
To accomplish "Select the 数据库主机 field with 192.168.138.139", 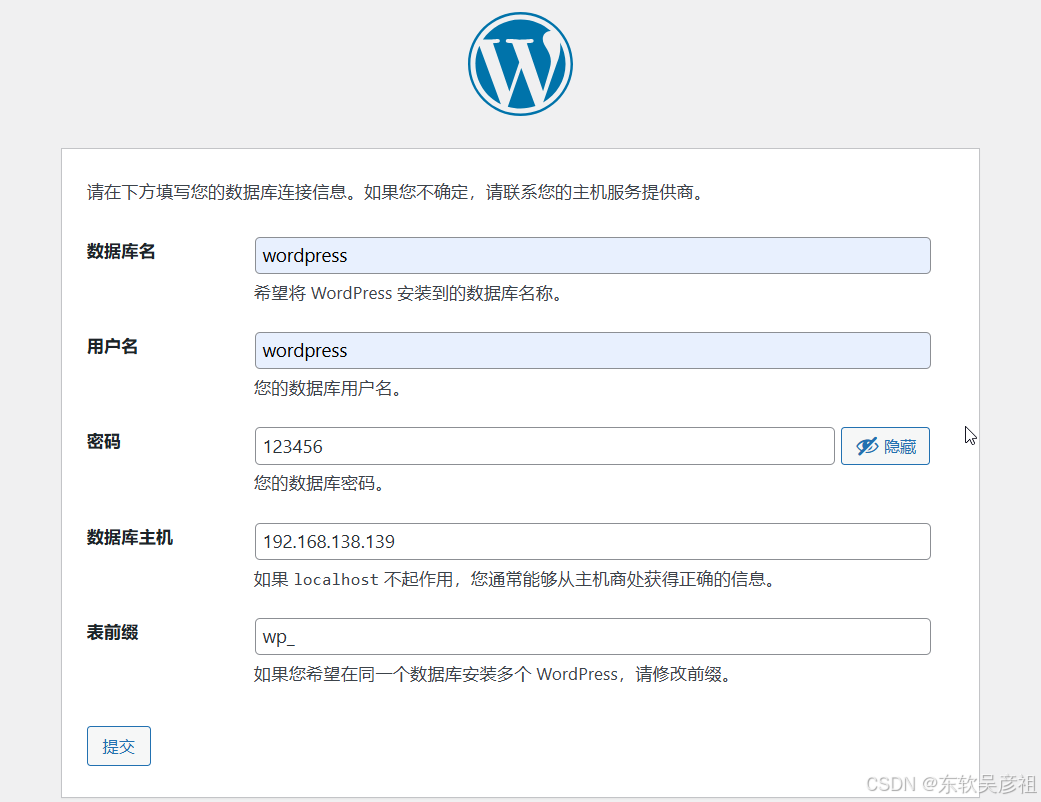I will click(592, 542).
